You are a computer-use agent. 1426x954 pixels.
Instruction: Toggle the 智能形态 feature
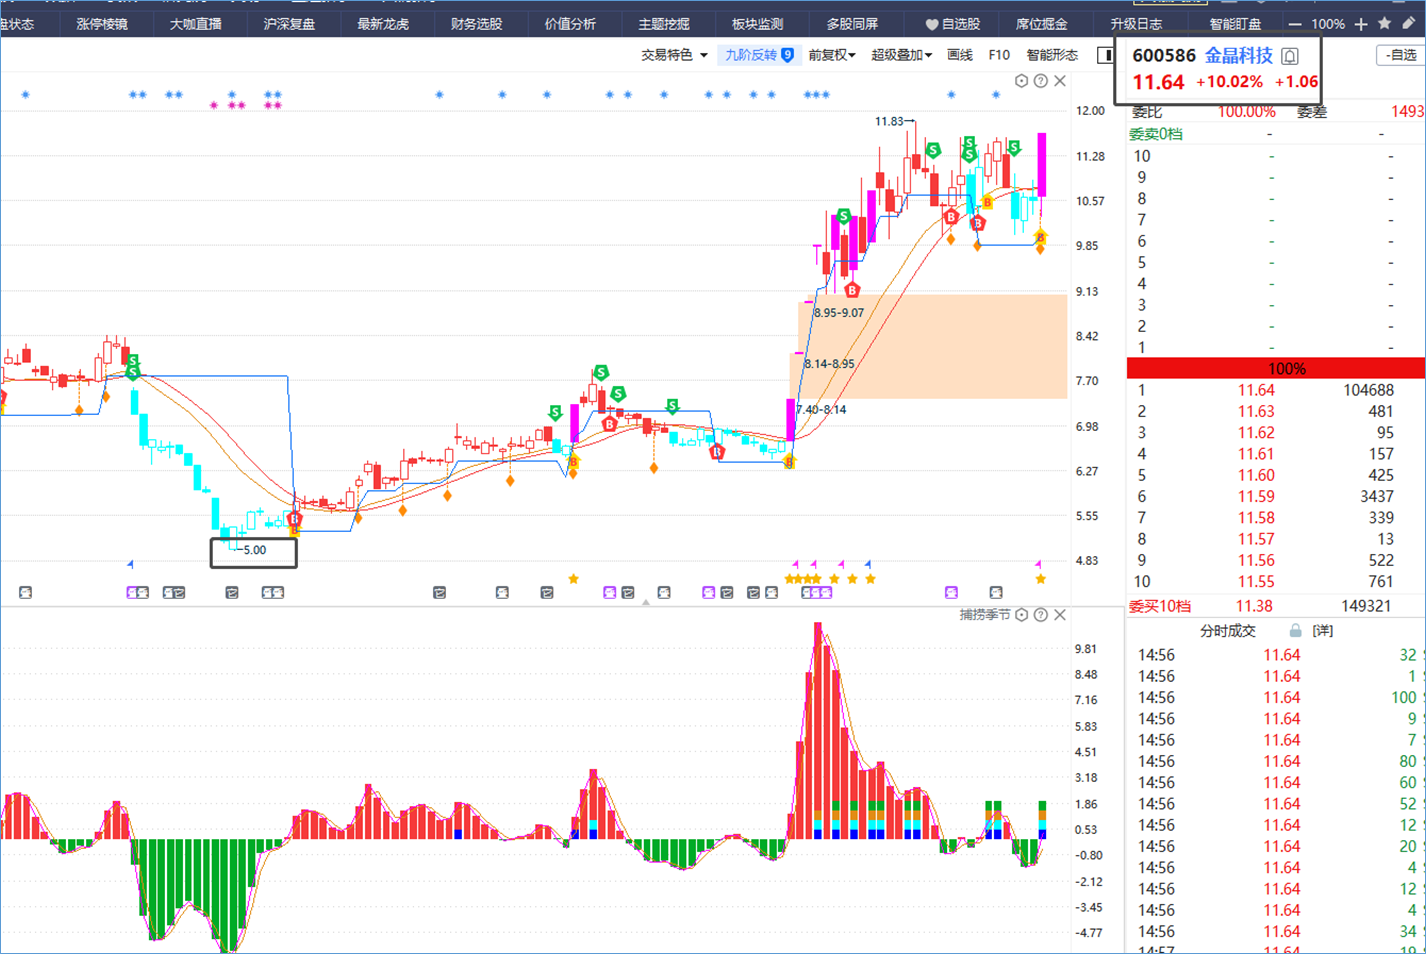click(1052, 55)
